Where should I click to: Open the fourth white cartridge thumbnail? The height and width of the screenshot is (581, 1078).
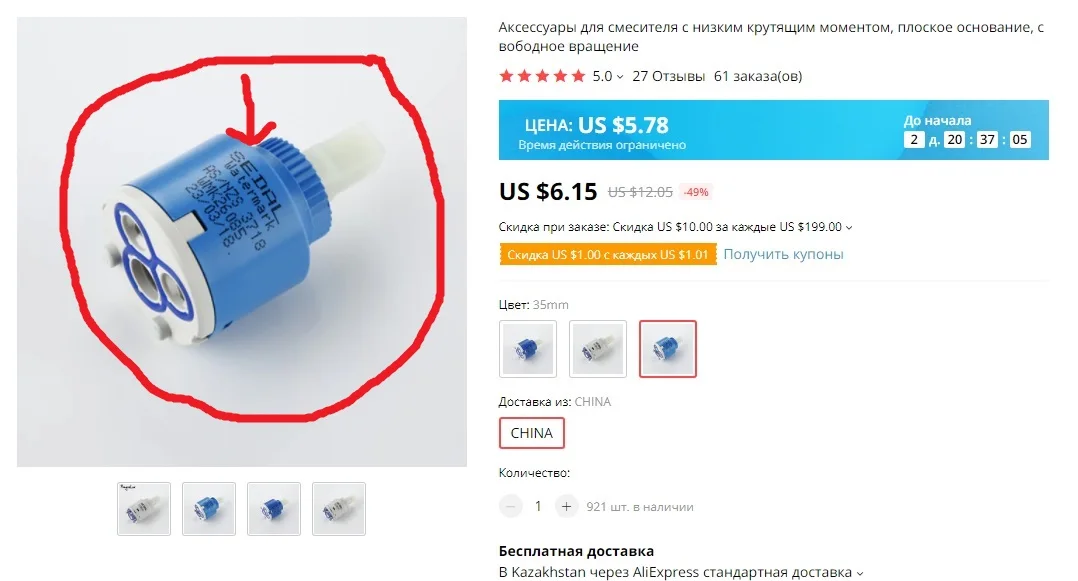tap(339, 509)
